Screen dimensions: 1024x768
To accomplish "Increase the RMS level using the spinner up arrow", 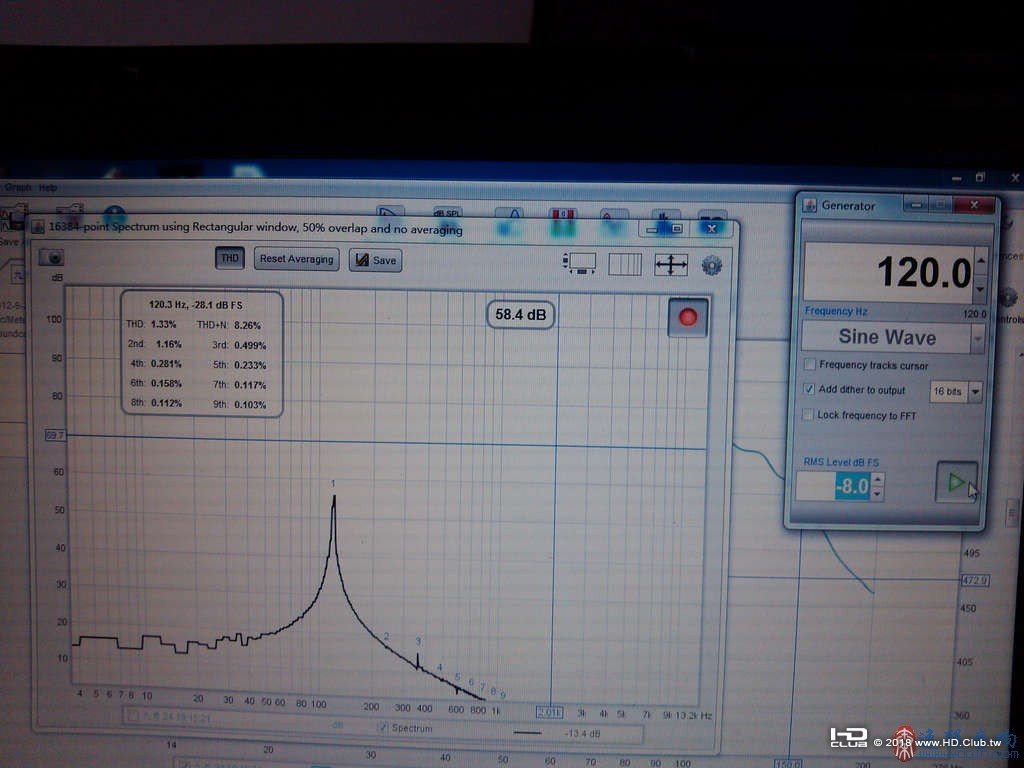I will click(x=878, y=479).
